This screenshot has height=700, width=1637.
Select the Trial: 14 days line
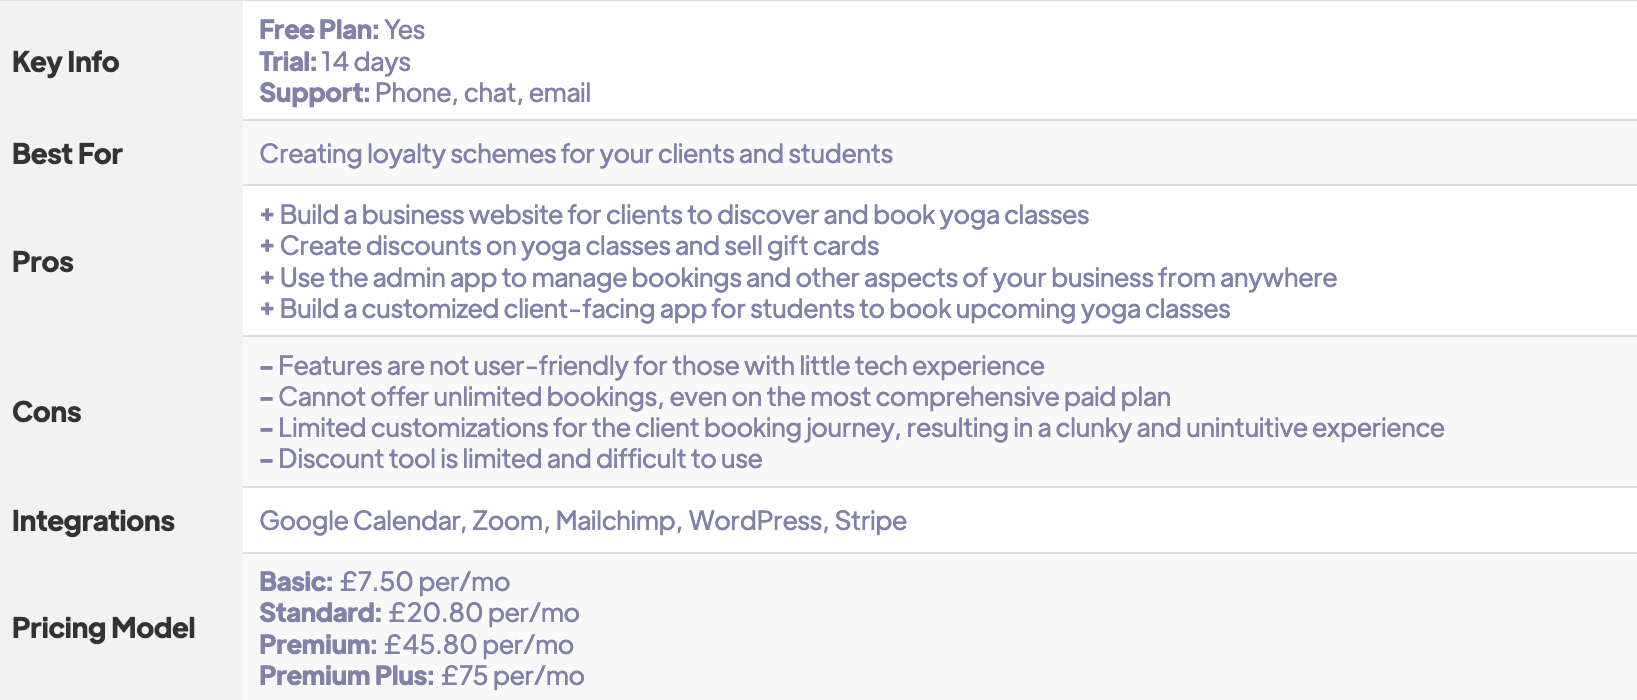point(335,62)
